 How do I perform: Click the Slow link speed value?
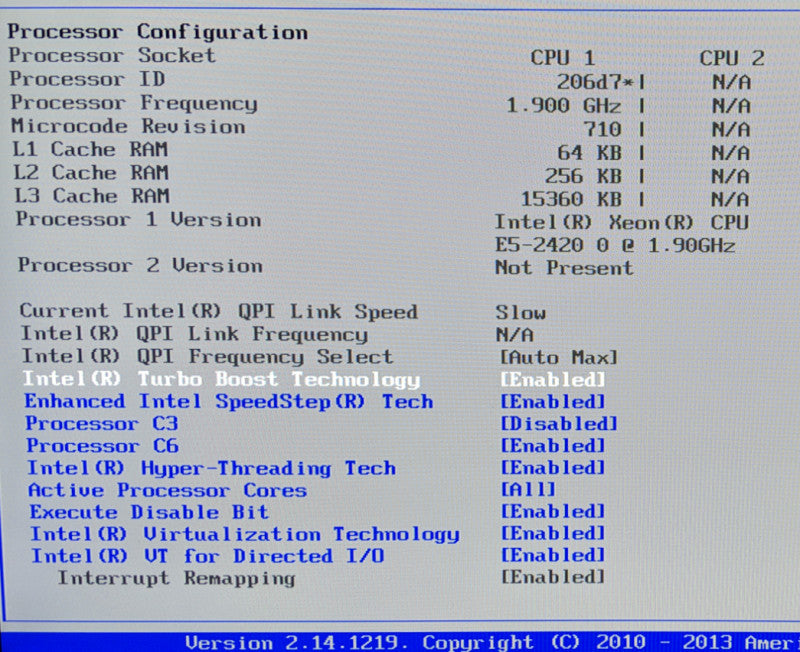pyautogui.click(x=521, y=313)
